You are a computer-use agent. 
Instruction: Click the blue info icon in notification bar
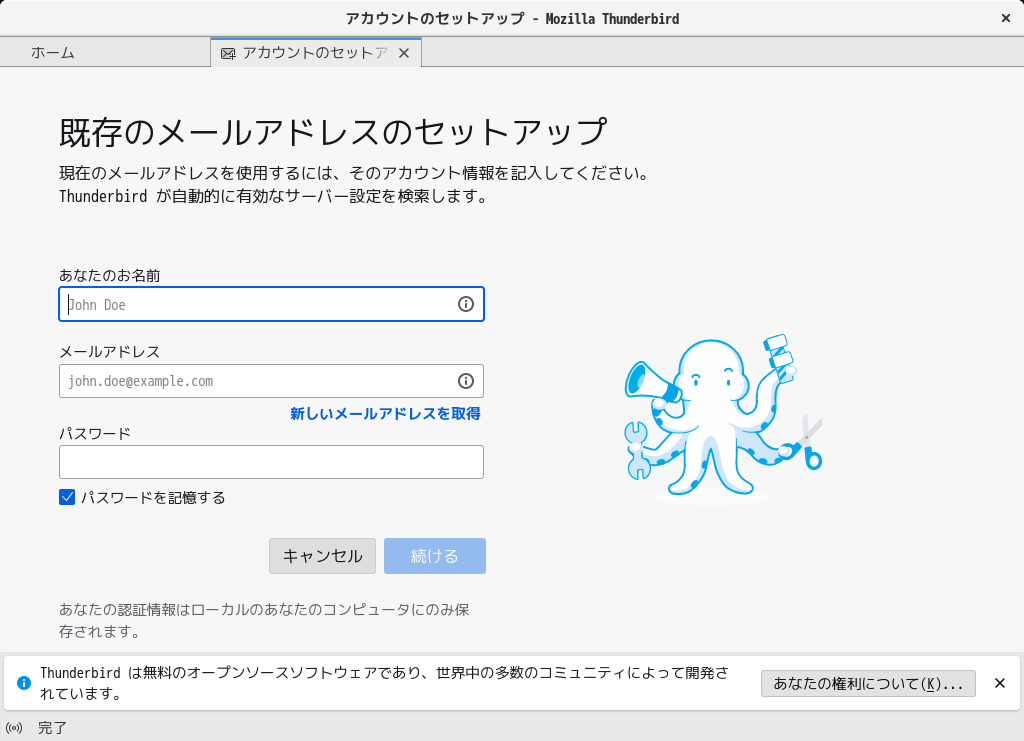pyautogui.click(x=24, y=683)
